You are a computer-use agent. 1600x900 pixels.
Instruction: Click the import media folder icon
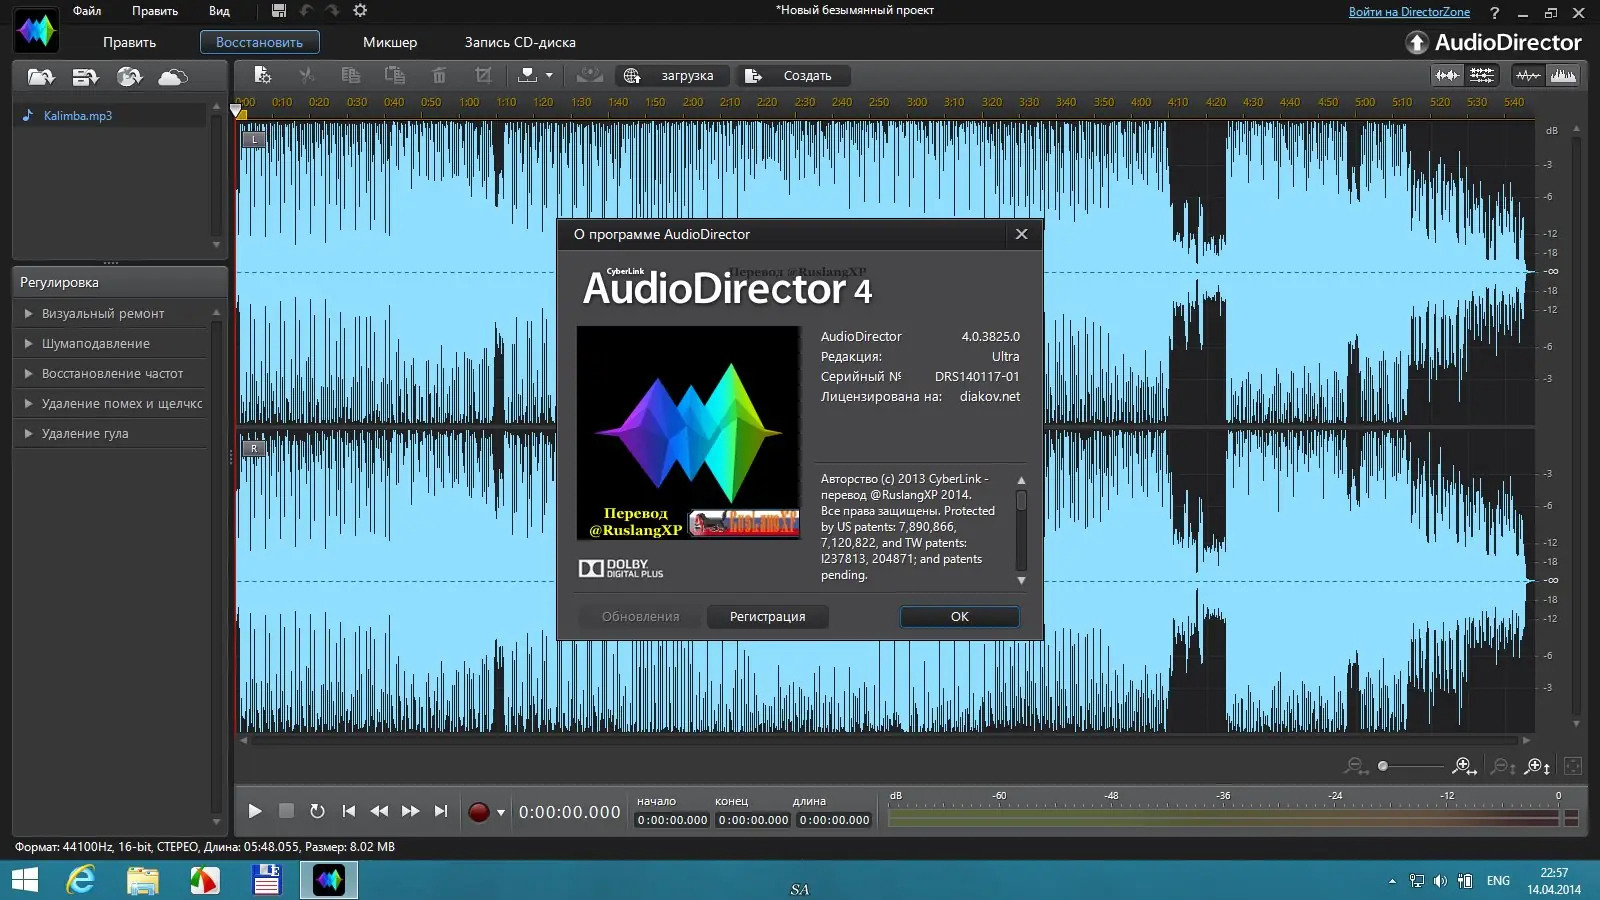coord(41,76)
